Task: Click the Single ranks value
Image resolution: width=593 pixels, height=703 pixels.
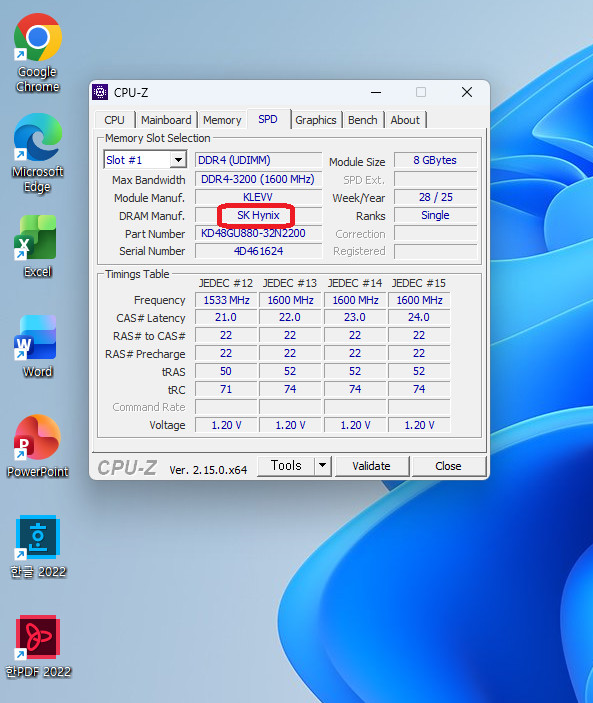Action: pyautogui.click(x=435, y=215)
